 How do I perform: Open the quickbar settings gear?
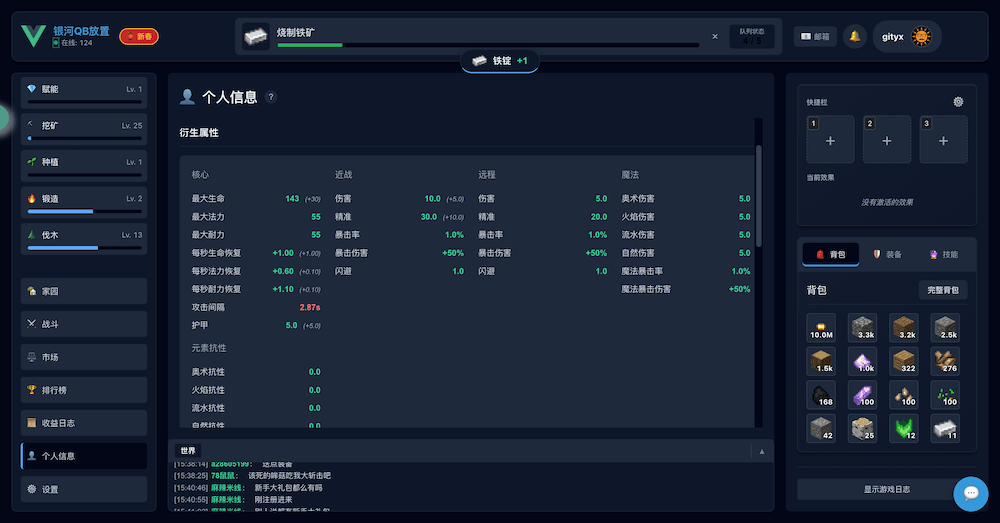[x=958, y=102]
